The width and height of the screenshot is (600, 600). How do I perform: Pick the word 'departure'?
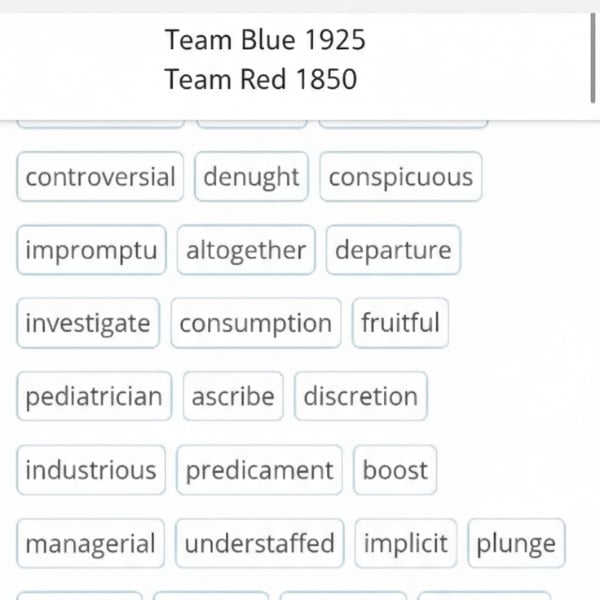point(393,250)
